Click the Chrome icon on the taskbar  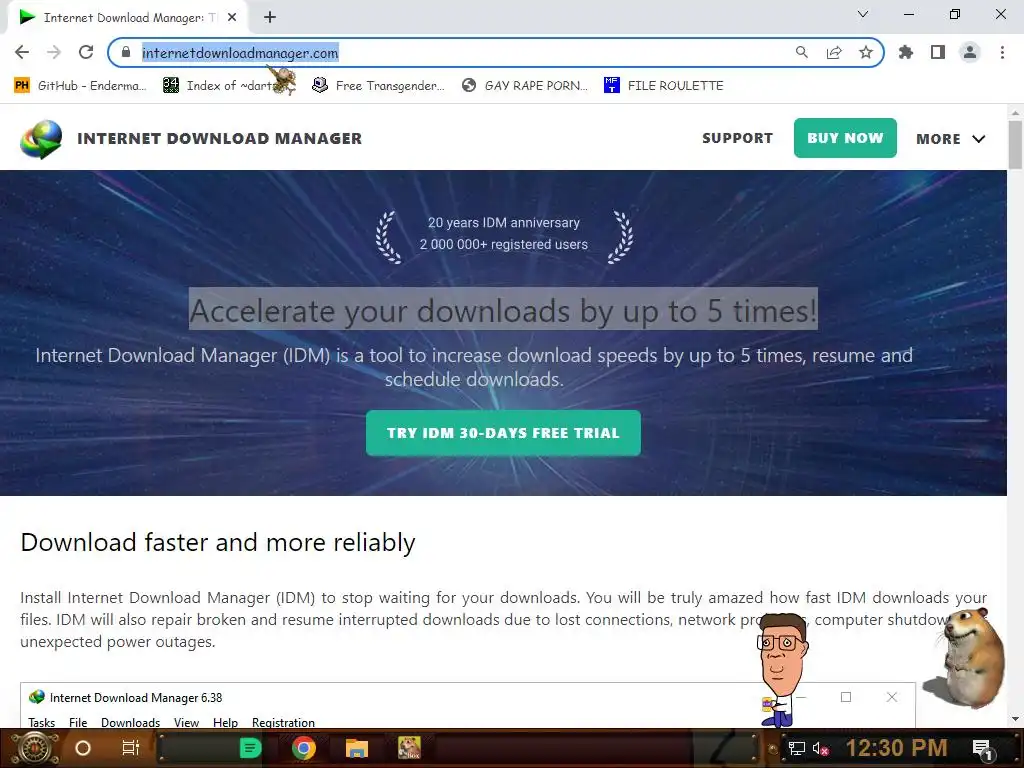304,748
